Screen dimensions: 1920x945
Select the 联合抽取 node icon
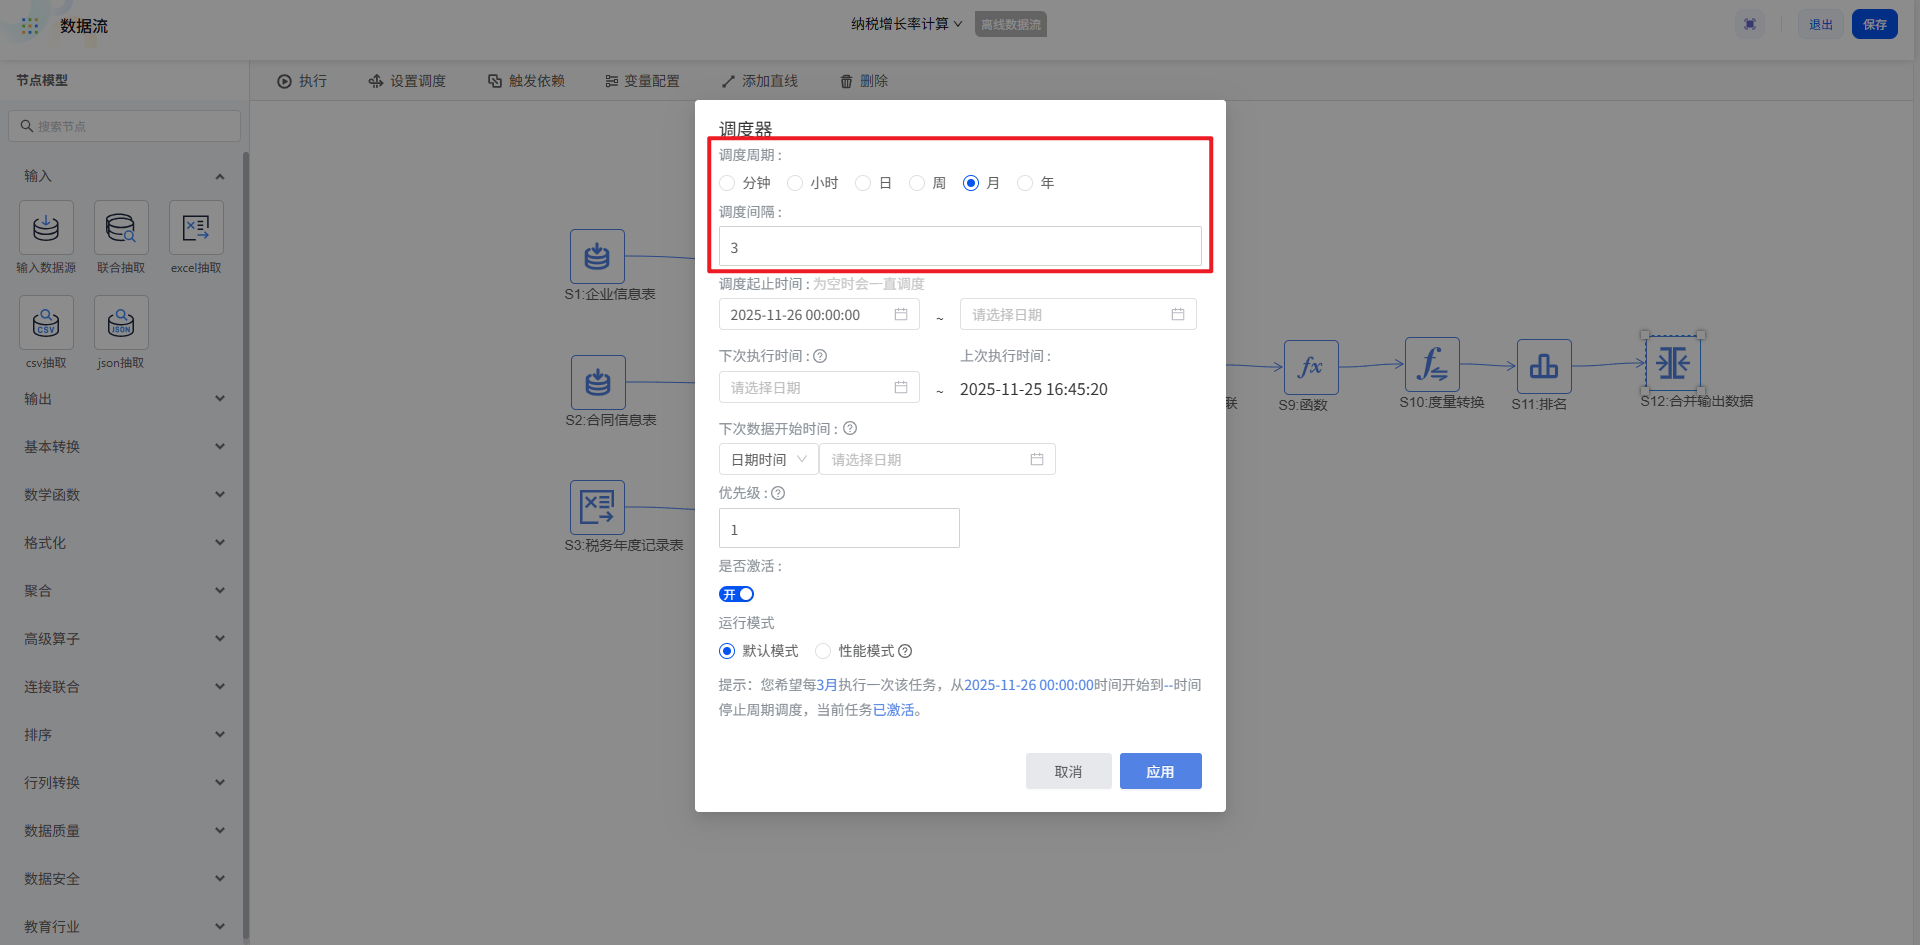pyautogui.click(x=121, y=228)
